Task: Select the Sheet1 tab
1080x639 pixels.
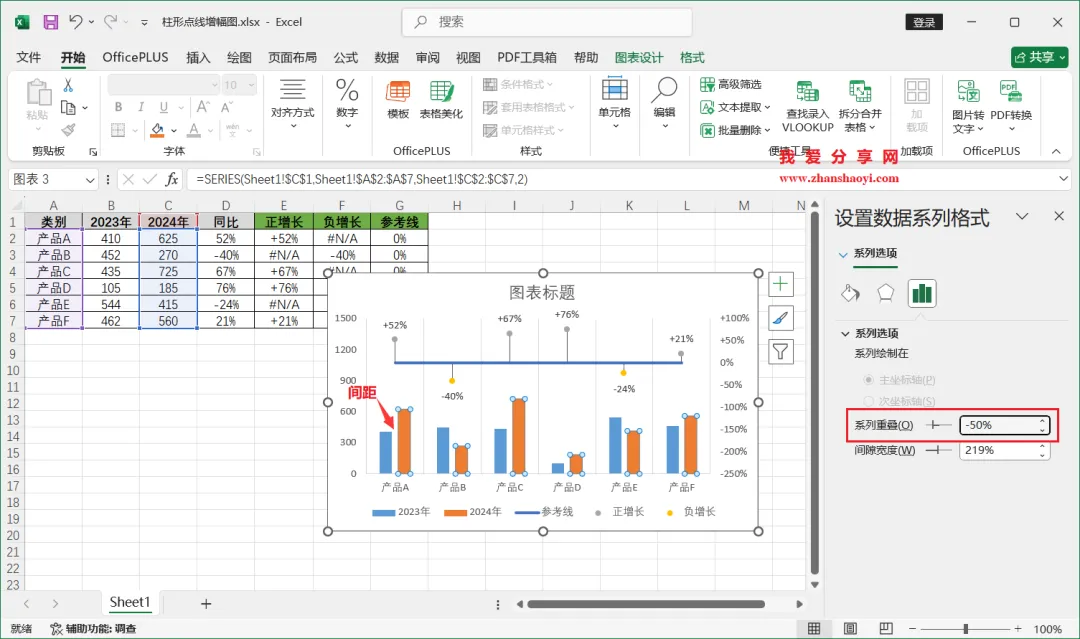Action: click(129, 603)
